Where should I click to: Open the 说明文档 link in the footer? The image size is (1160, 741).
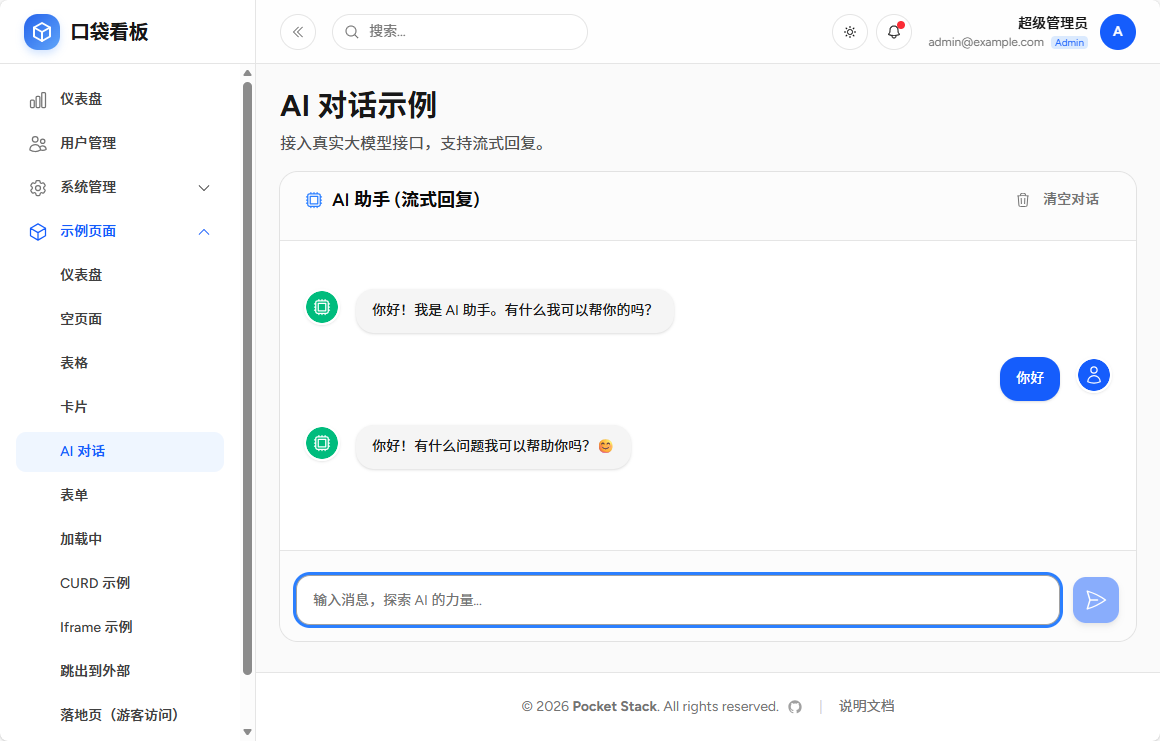coord(866,706)
